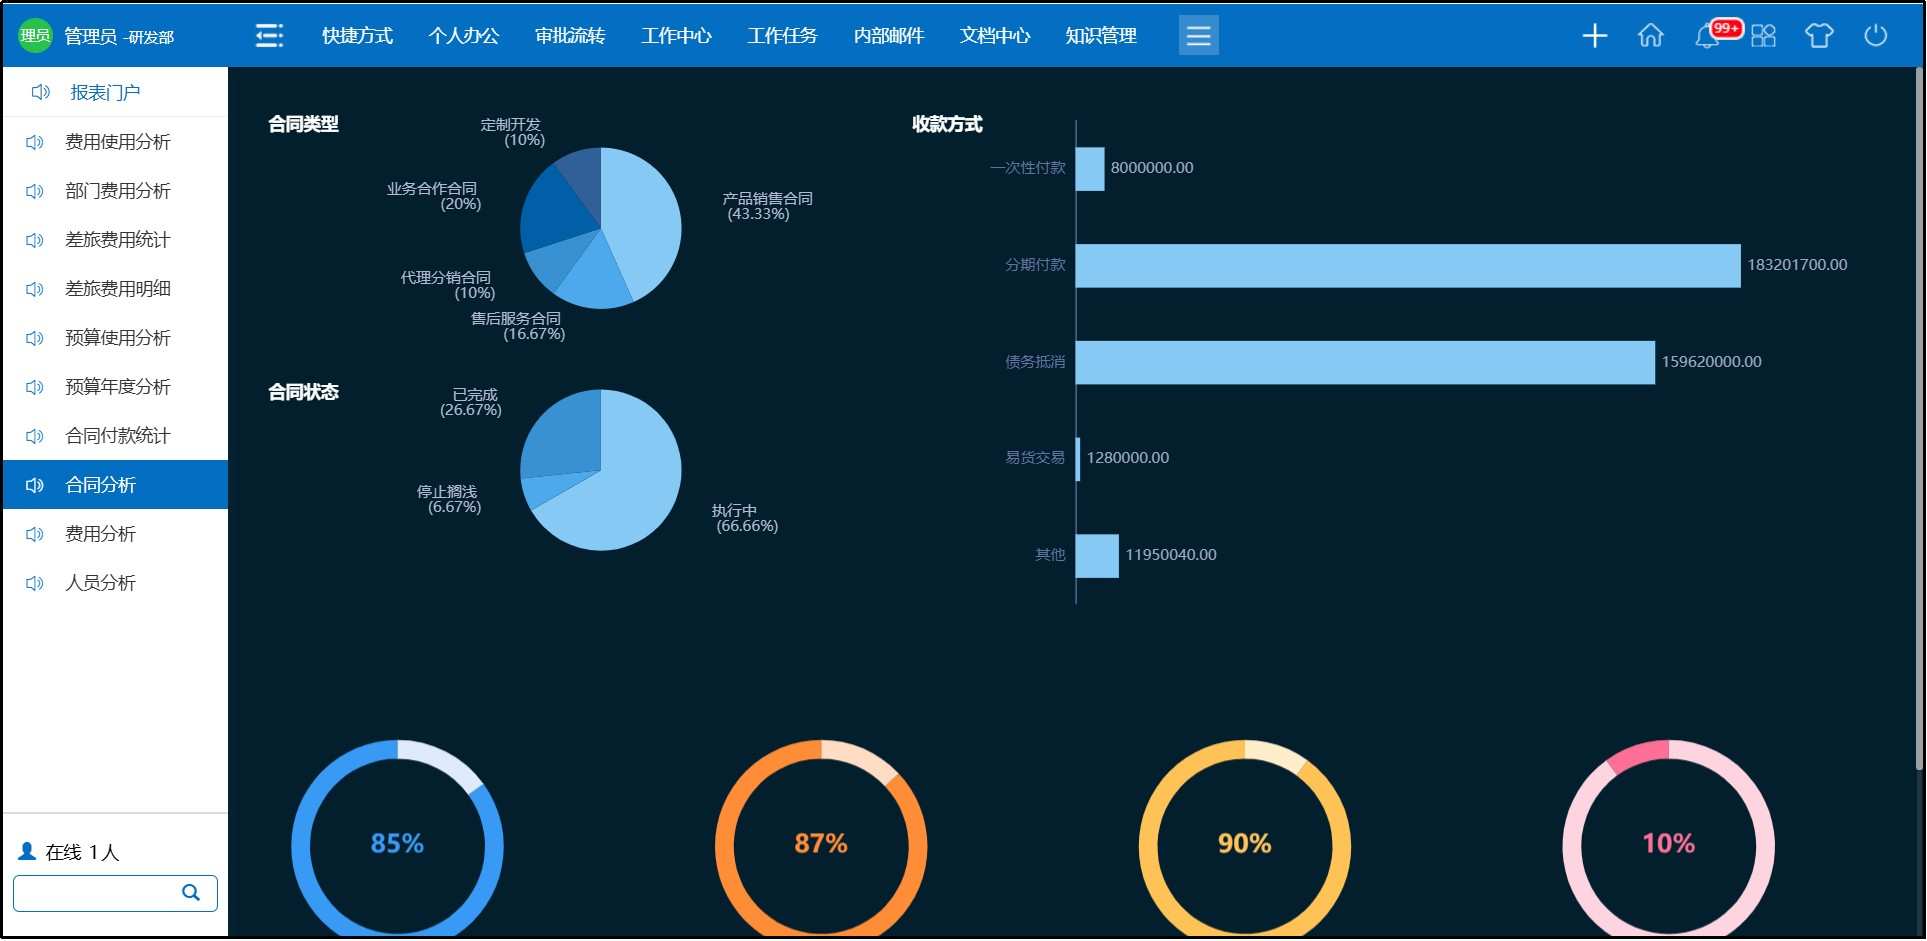Open 报表门户 in the sidebar
1927x941 pixels.
click(105, 92)
